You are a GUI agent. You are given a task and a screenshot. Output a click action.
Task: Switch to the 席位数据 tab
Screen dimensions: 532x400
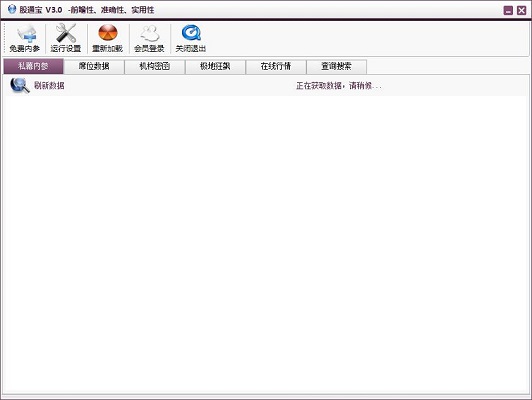coord(94,66)
